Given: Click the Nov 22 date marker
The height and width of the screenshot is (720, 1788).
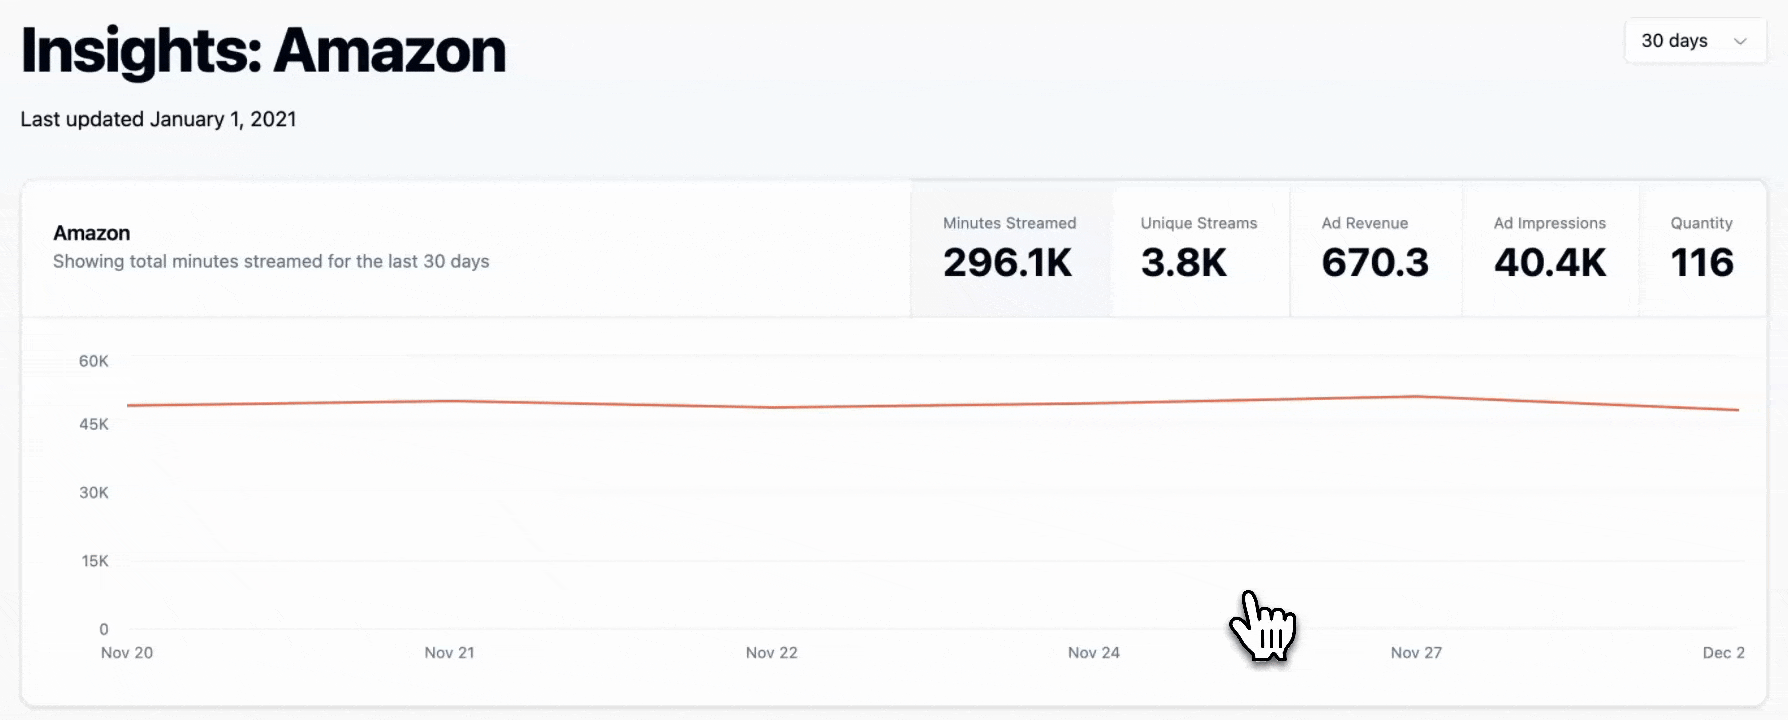Looking at the screenshot, I should click(771, 653).
